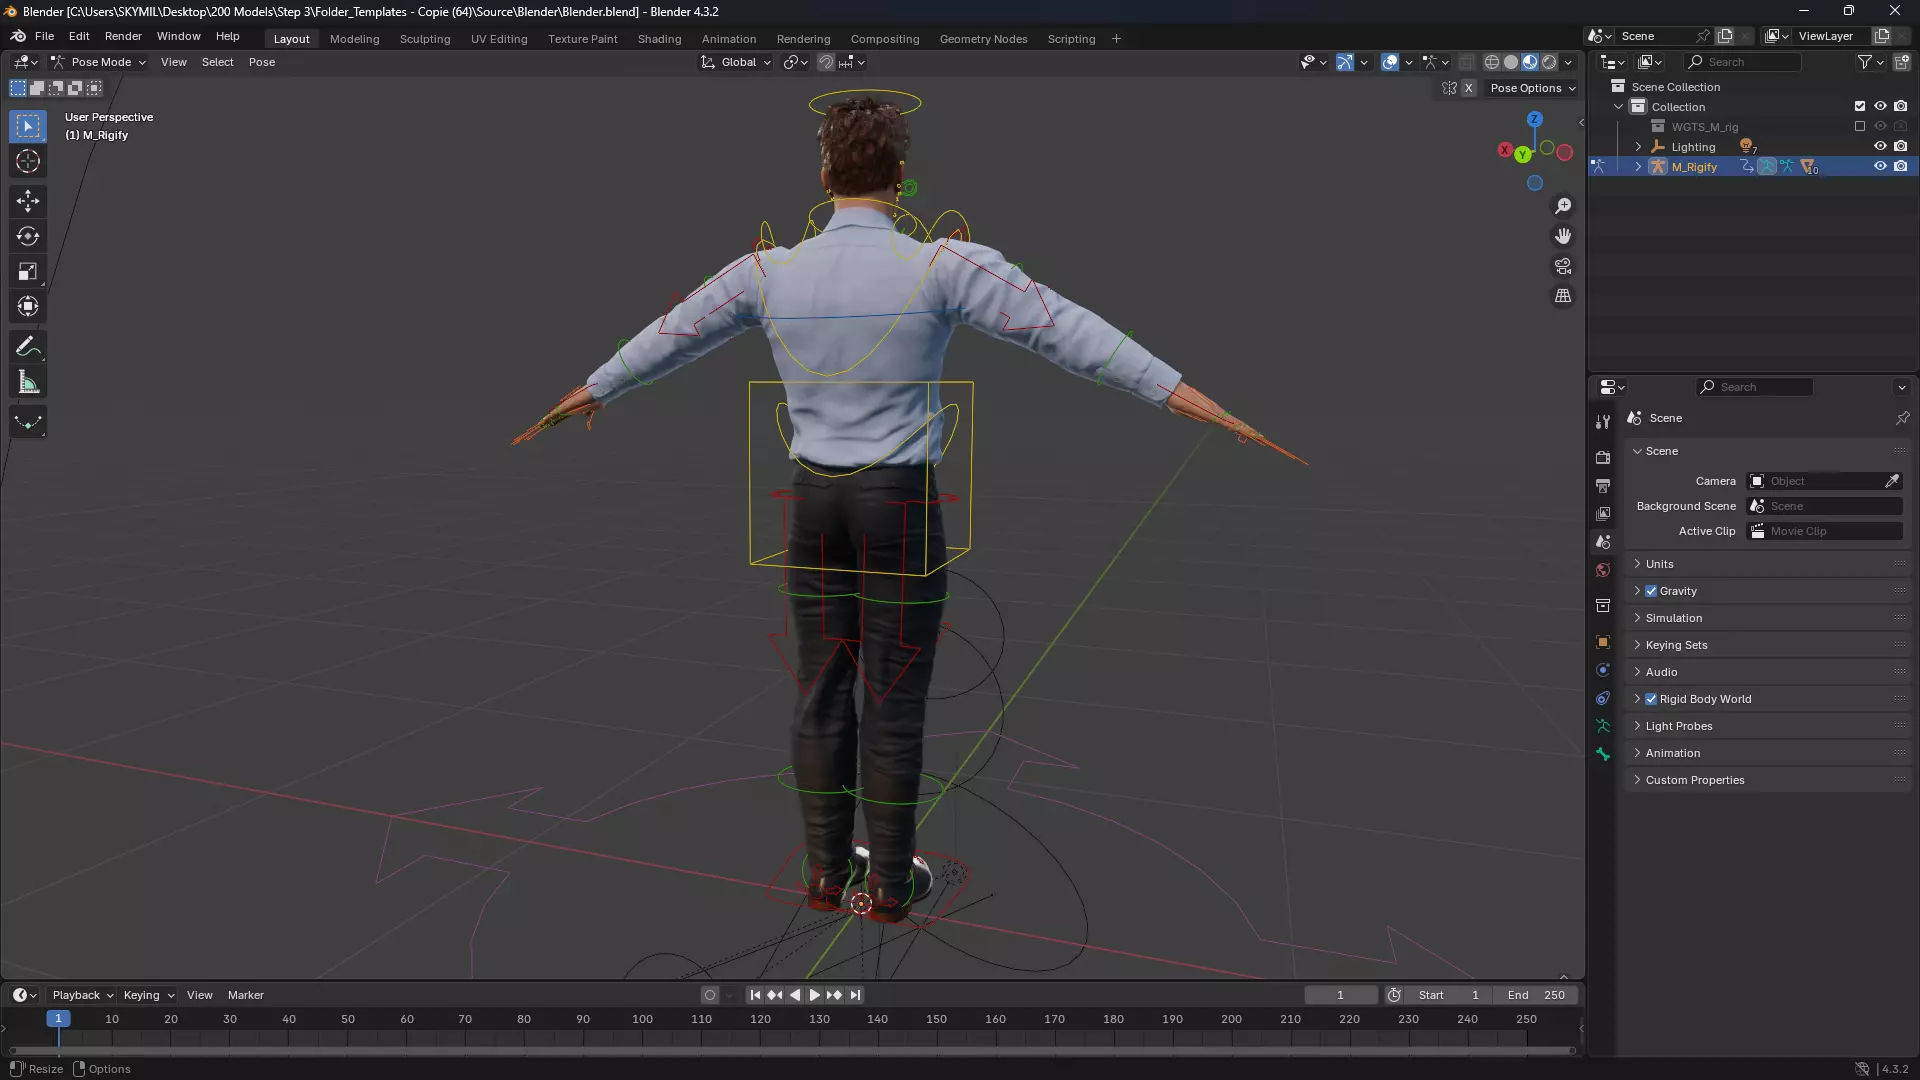Expand the Keying Sets panel
Image resolution: width=1920 pixels, height=1080 pixels.
coord(1768,645)
